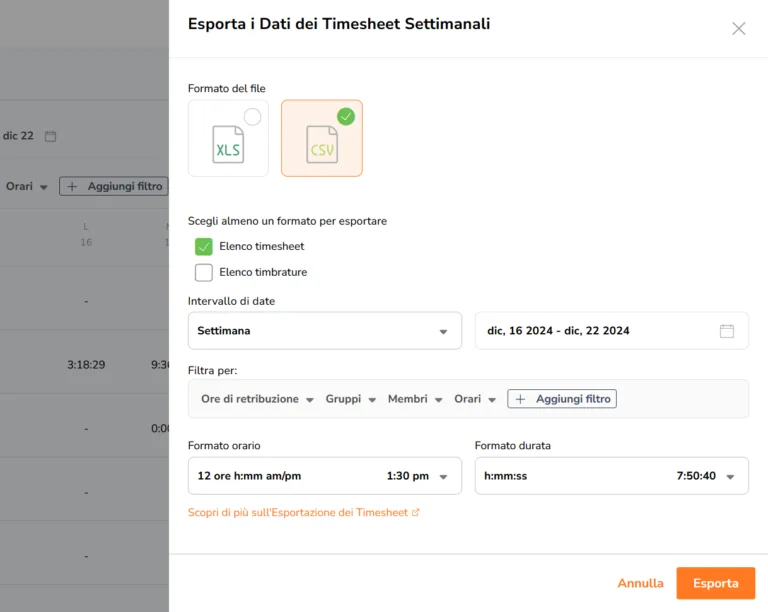The height and width of the screenshot is (612, 768).
Task: Close the export timesheet dialog
Action: 739,29
